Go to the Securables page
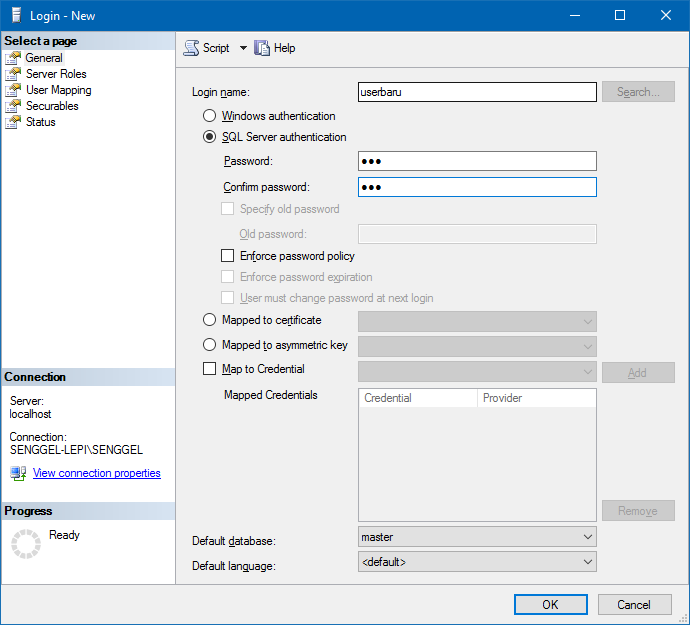 (52, 106)
